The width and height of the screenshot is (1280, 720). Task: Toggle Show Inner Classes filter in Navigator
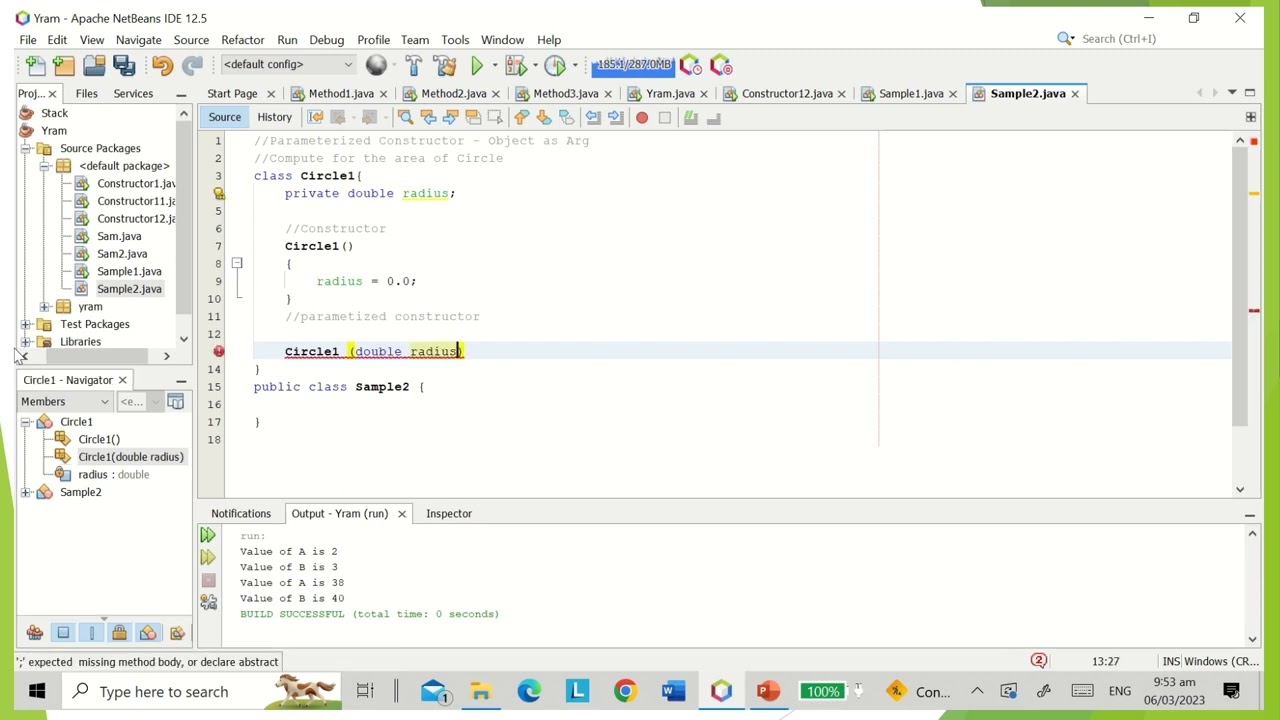tap(148, 632)
